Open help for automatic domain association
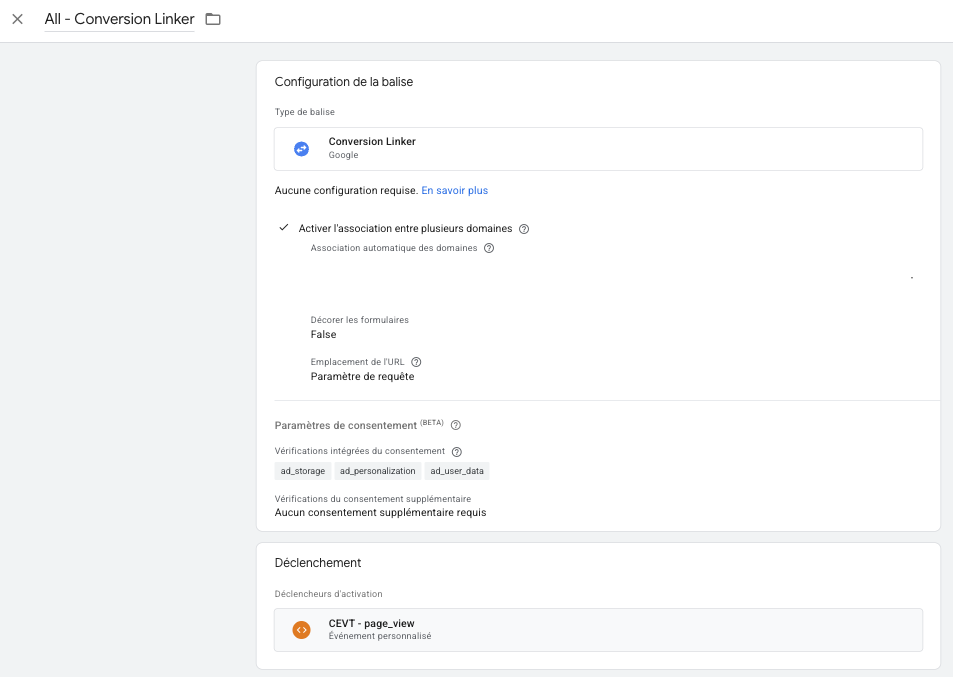The image size is (953, 677). pyautogui.click(x=489, y=249)
